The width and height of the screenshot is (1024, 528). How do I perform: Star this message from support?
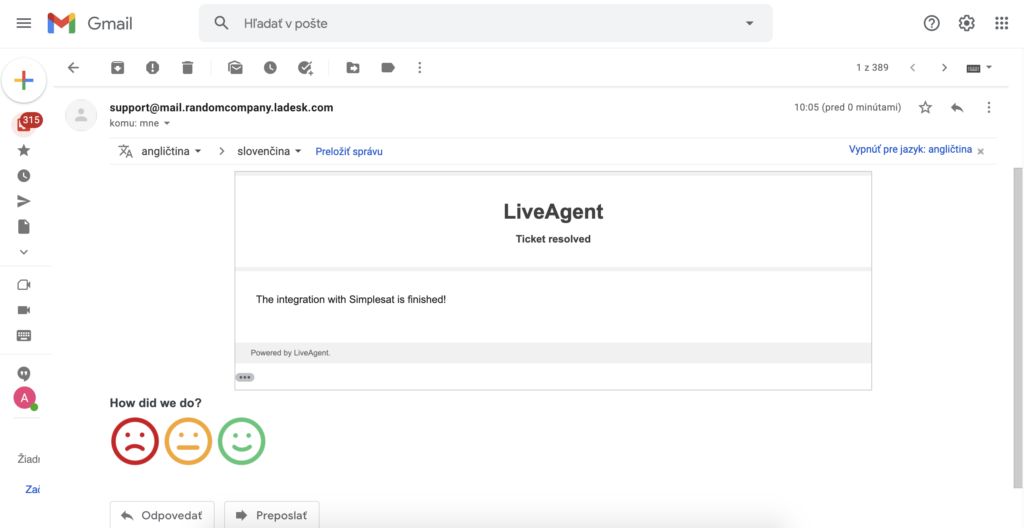pyautogui.click(x=925, y=107)
